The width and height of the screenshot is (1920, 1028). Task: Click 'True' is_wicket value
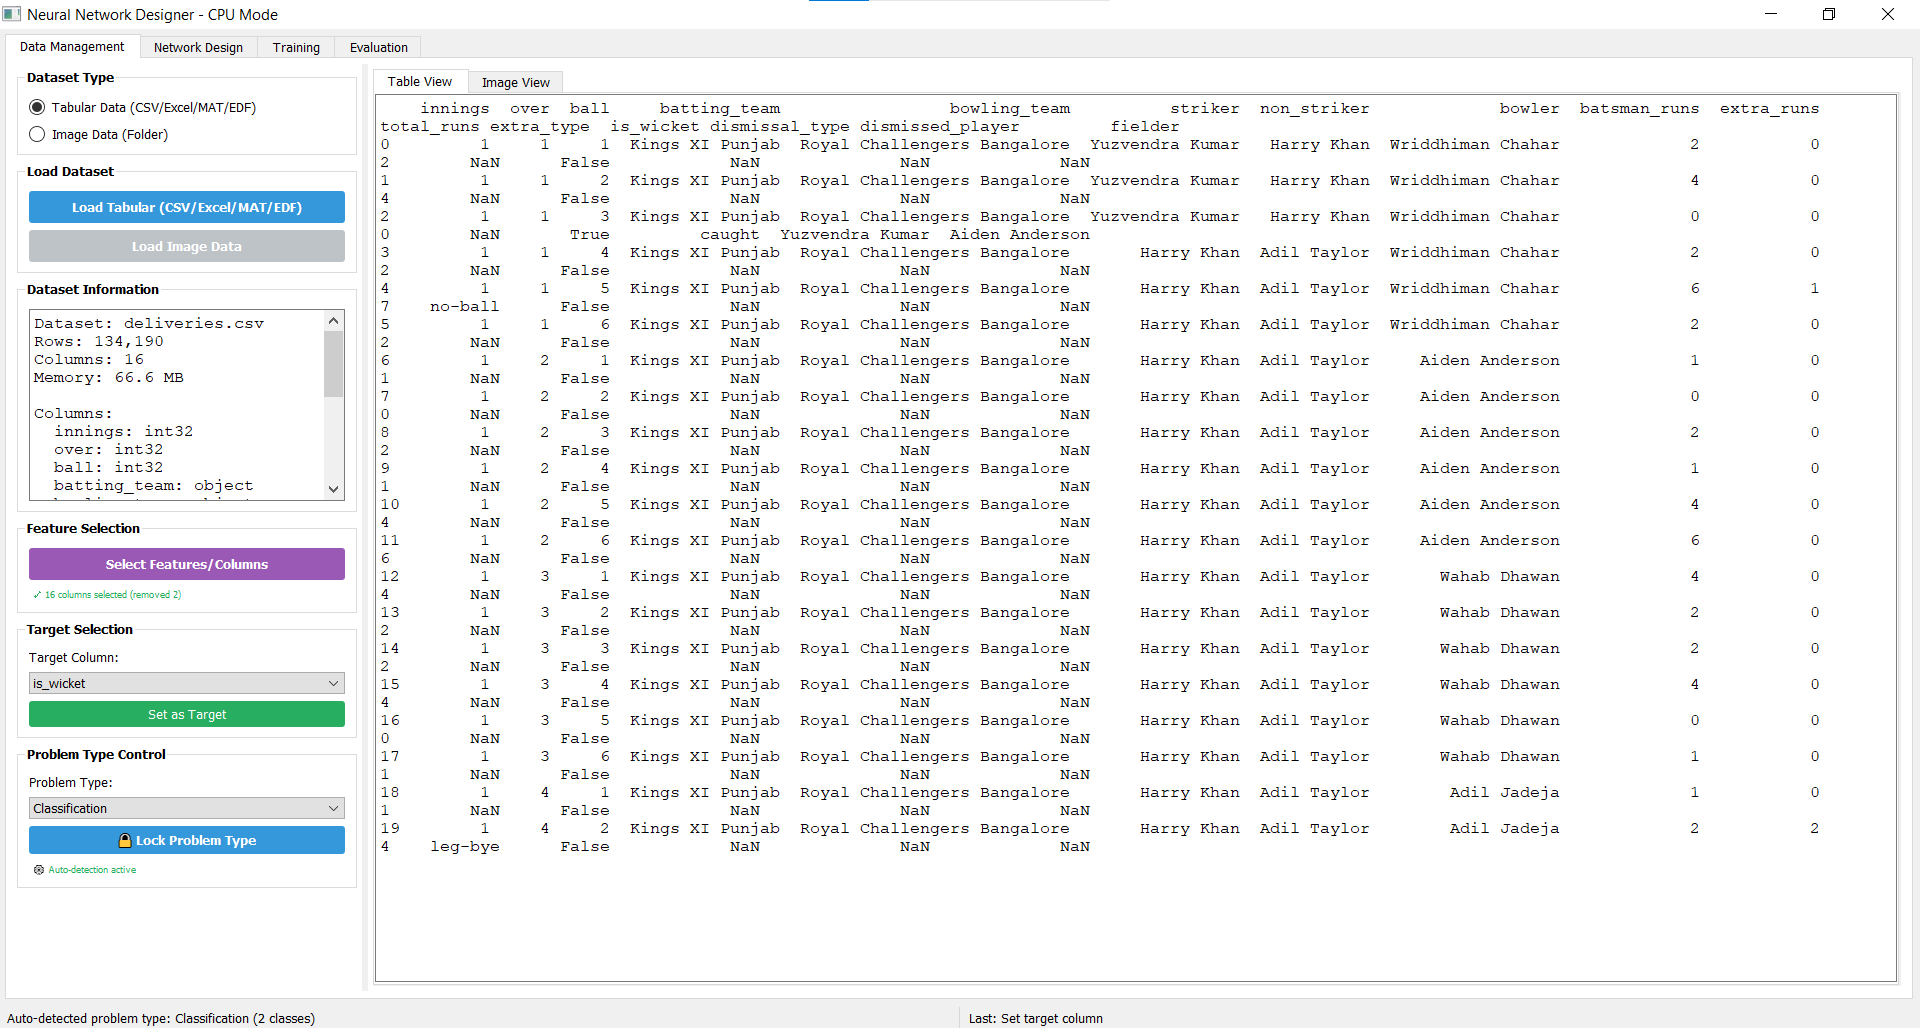pyautogui.click(x=590, y=234)
